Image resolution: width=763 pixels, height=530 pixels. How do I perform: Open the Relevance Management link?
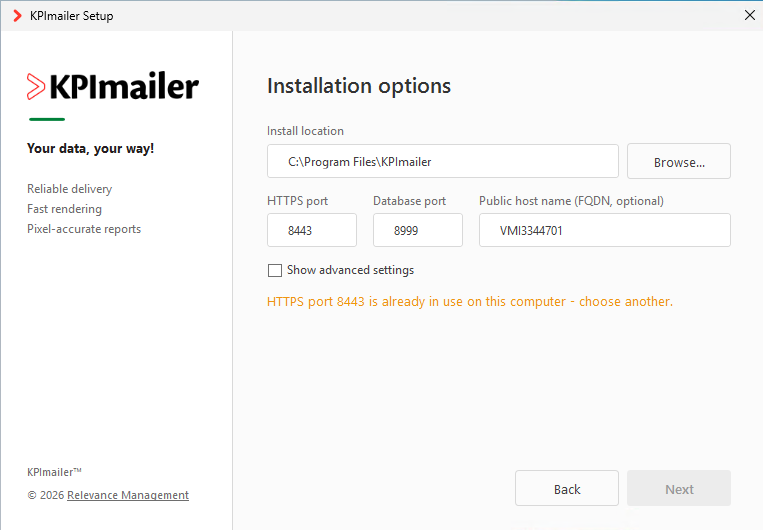(128, 495)
